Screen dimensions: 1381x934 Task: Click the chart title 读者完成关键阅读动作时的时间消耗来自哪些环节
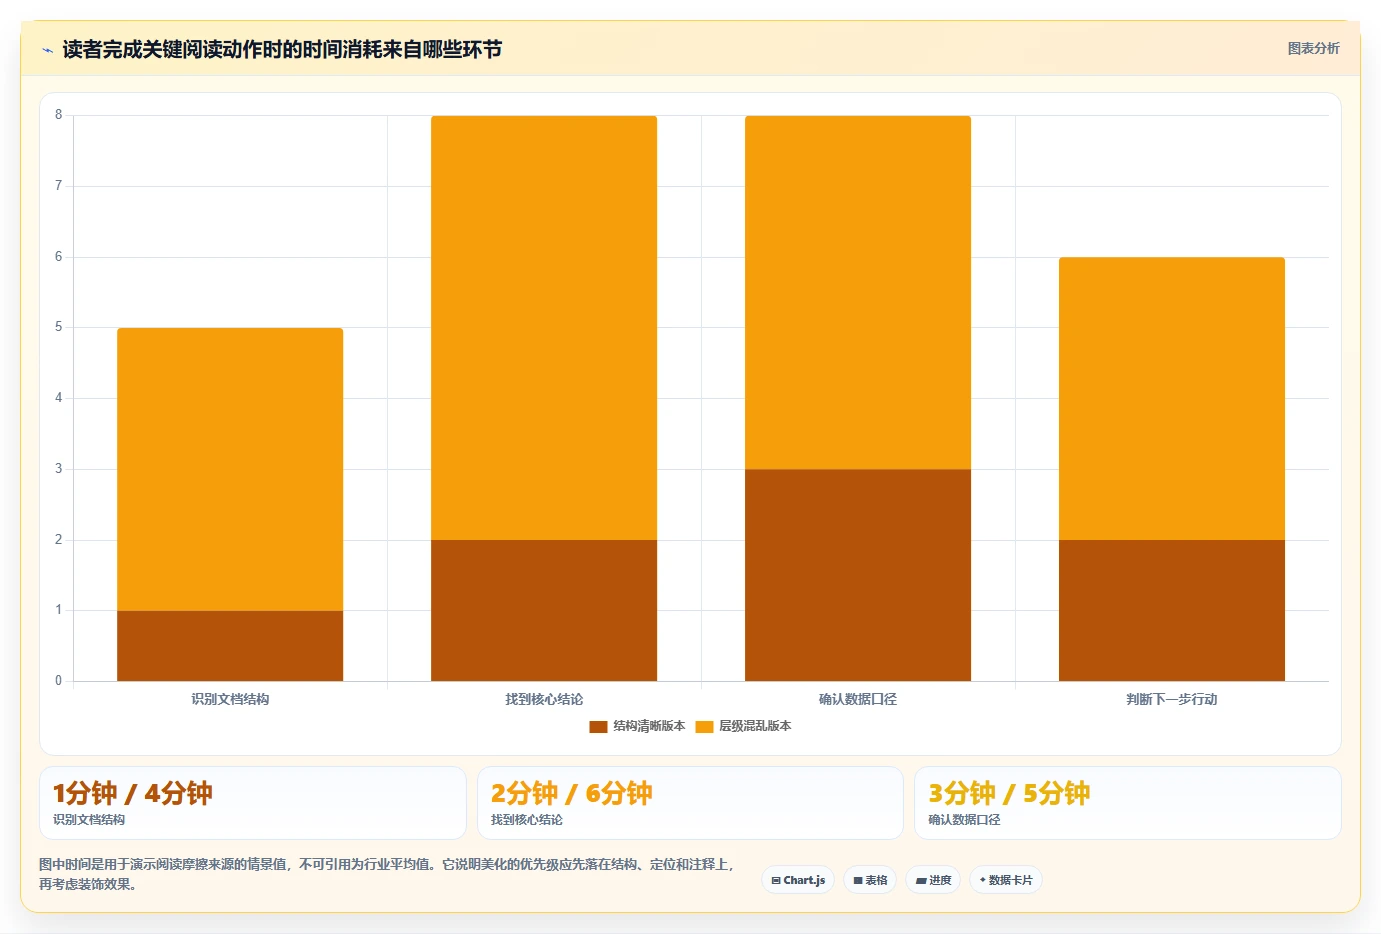tap(282, 50)
